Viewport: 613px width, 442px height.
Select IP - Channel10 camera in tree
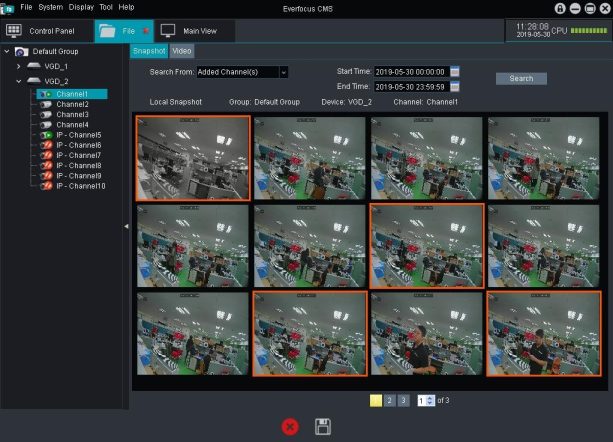click(x=80, y=186)
